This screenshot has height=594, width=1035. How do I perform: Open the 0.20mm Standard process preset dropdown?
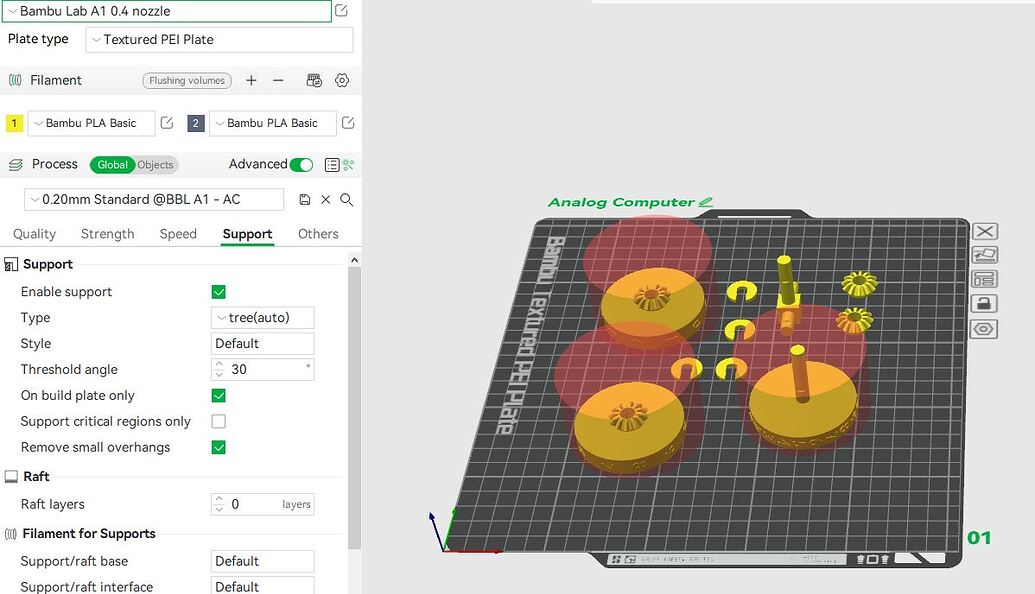pyautogui.click(x=154, y=199)
